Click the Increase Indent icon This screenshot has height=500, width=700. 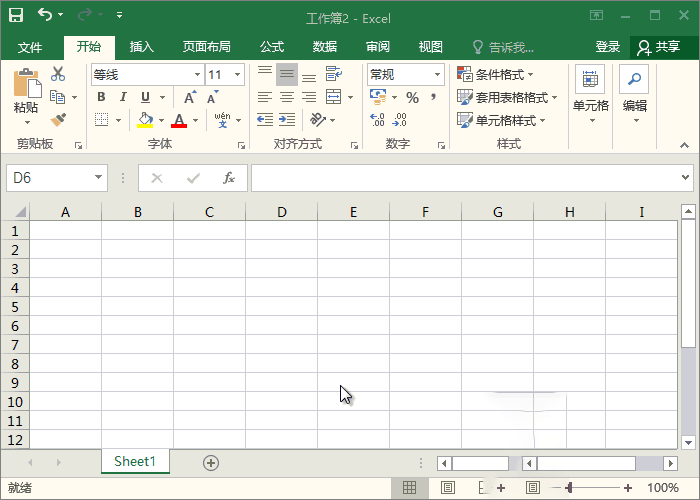click(287, 120)
